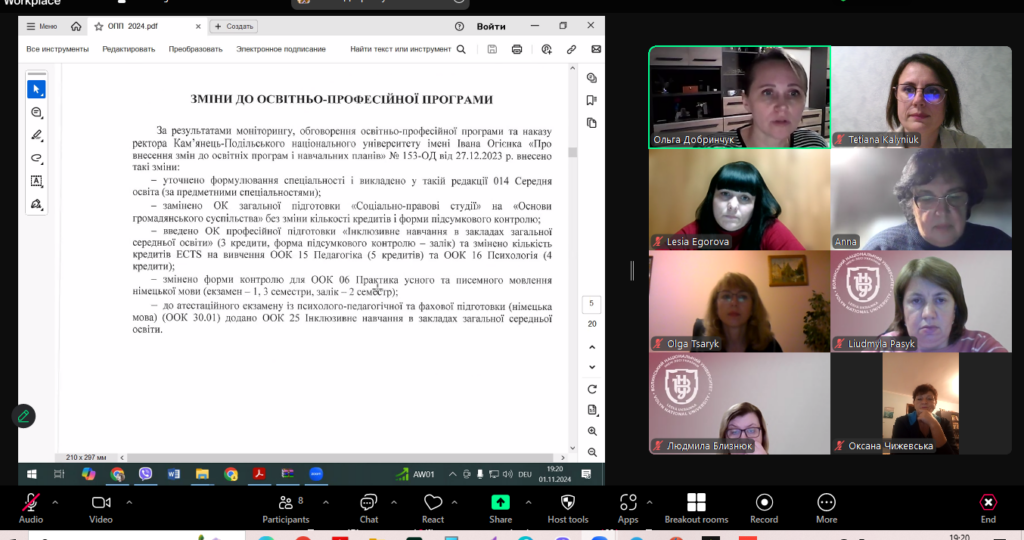The image size is (1024, 540).
Task: Click the PDF vertical scrollbar thumb
Action: (x=573, y=152)
